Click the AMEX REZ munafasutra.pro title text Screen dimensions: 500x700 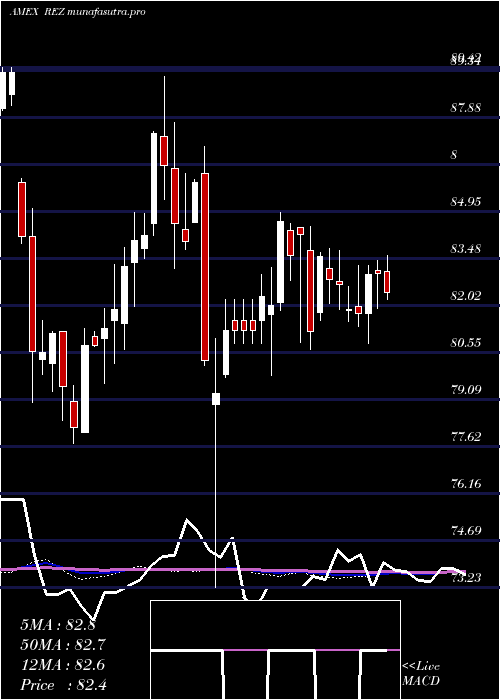pos(77,12)
